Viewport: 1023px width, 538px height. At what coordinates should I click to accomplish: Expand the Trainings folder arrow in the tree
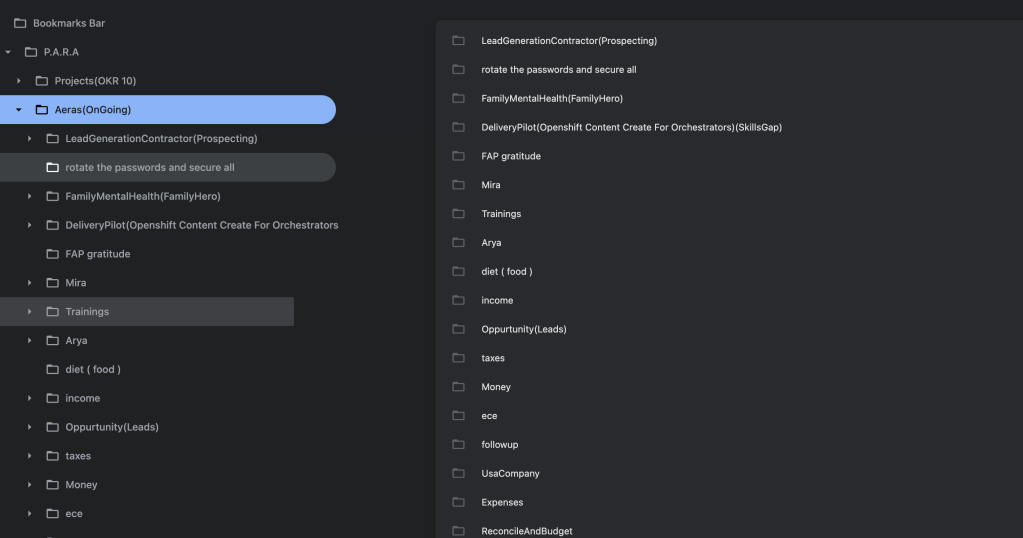tap(29, 312)
